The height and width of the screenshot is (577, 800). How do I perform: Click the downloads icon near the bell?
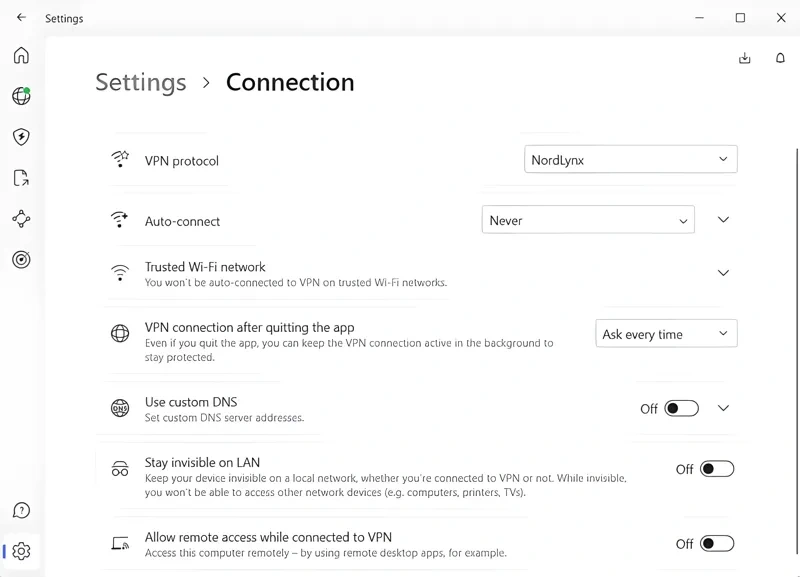pos(744,58)
